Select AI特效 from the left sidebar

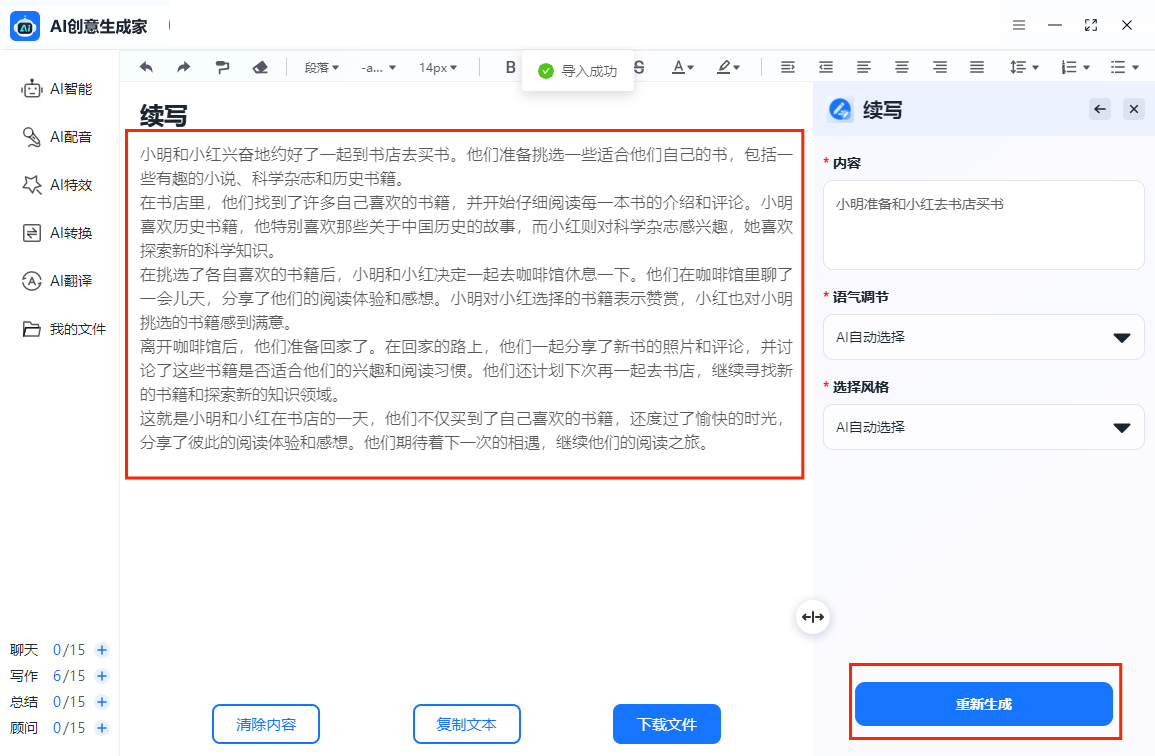[63, 184]
